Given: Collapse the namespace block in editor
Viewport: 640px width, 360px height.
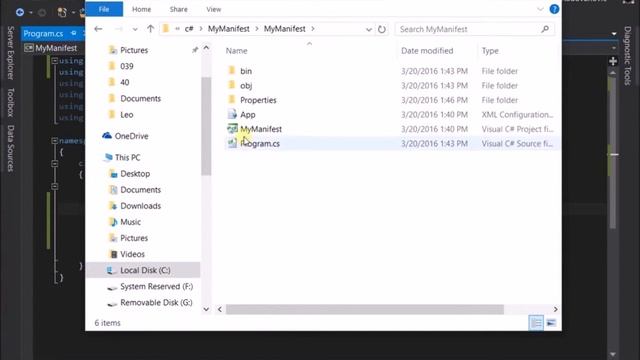Looking at the screenshot, I should (x=54, y=141).
